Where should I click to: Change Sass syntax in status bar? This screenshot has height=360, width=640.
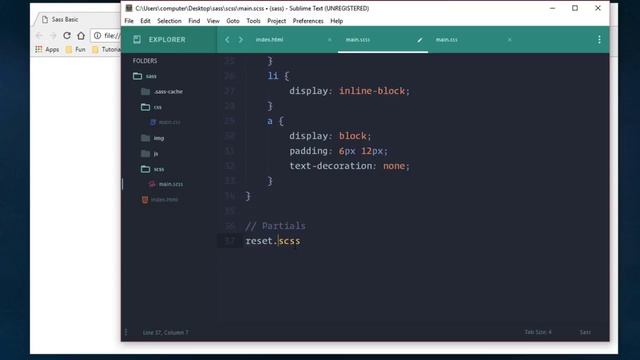[585, 332]
